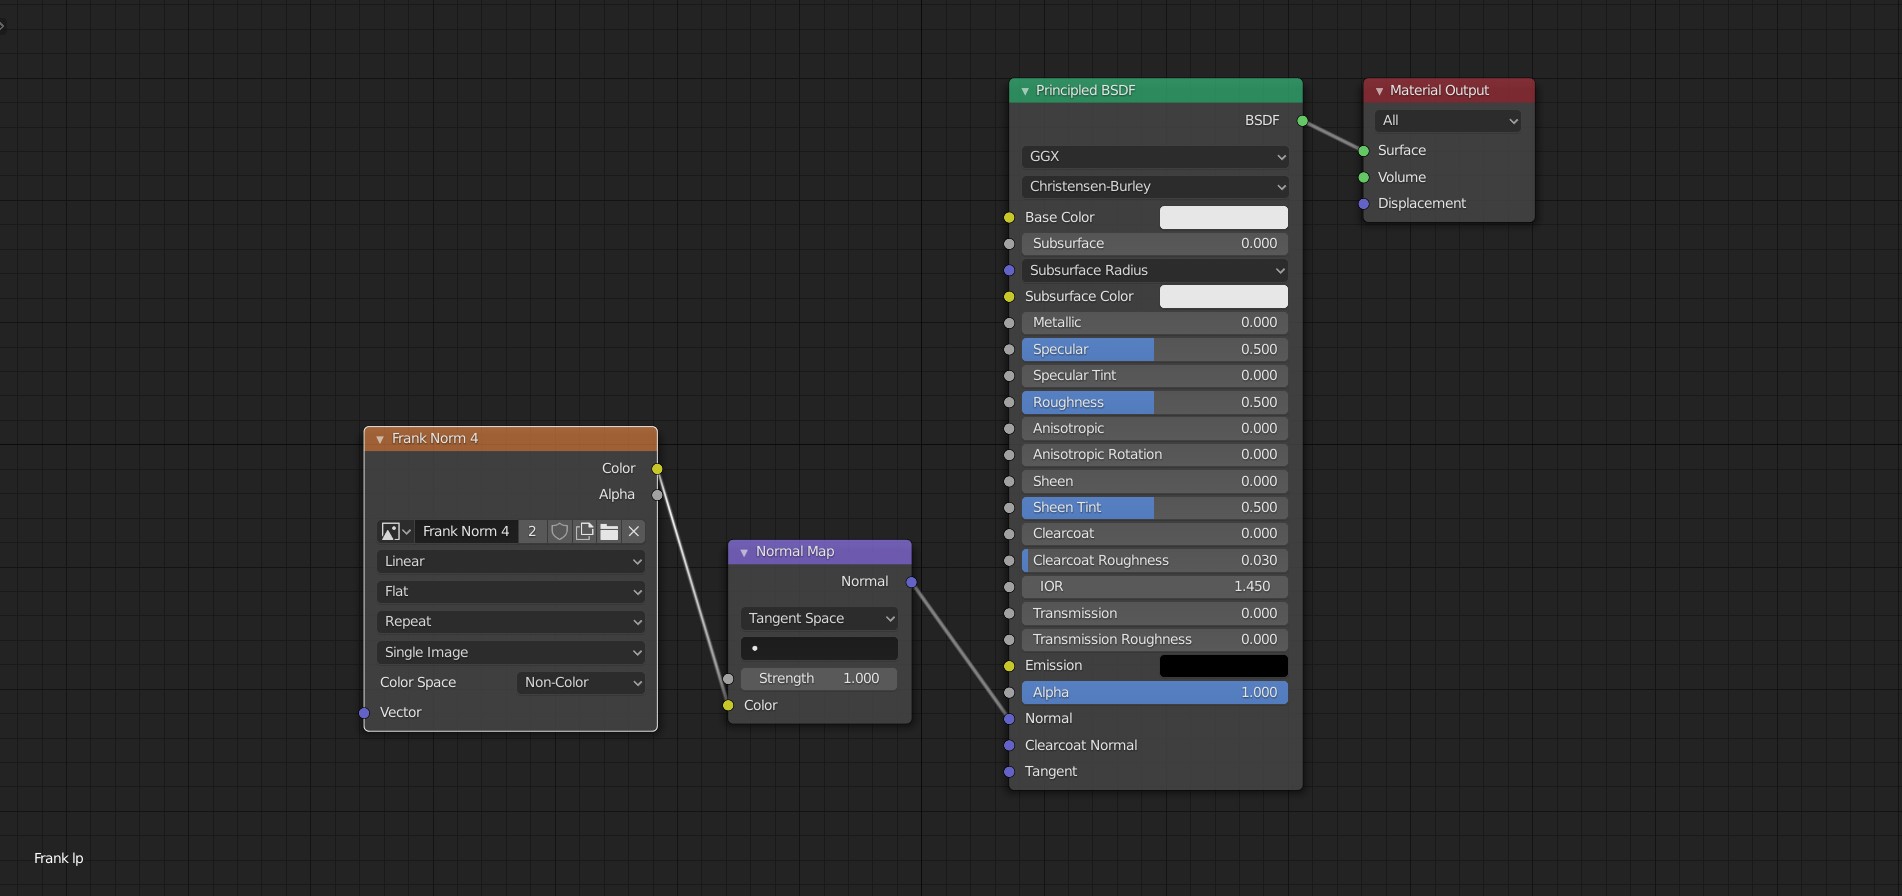This screenshot has width=1902, height=896.
Task: Click the Normal Map Strength field
Action: tap(819, 679)
